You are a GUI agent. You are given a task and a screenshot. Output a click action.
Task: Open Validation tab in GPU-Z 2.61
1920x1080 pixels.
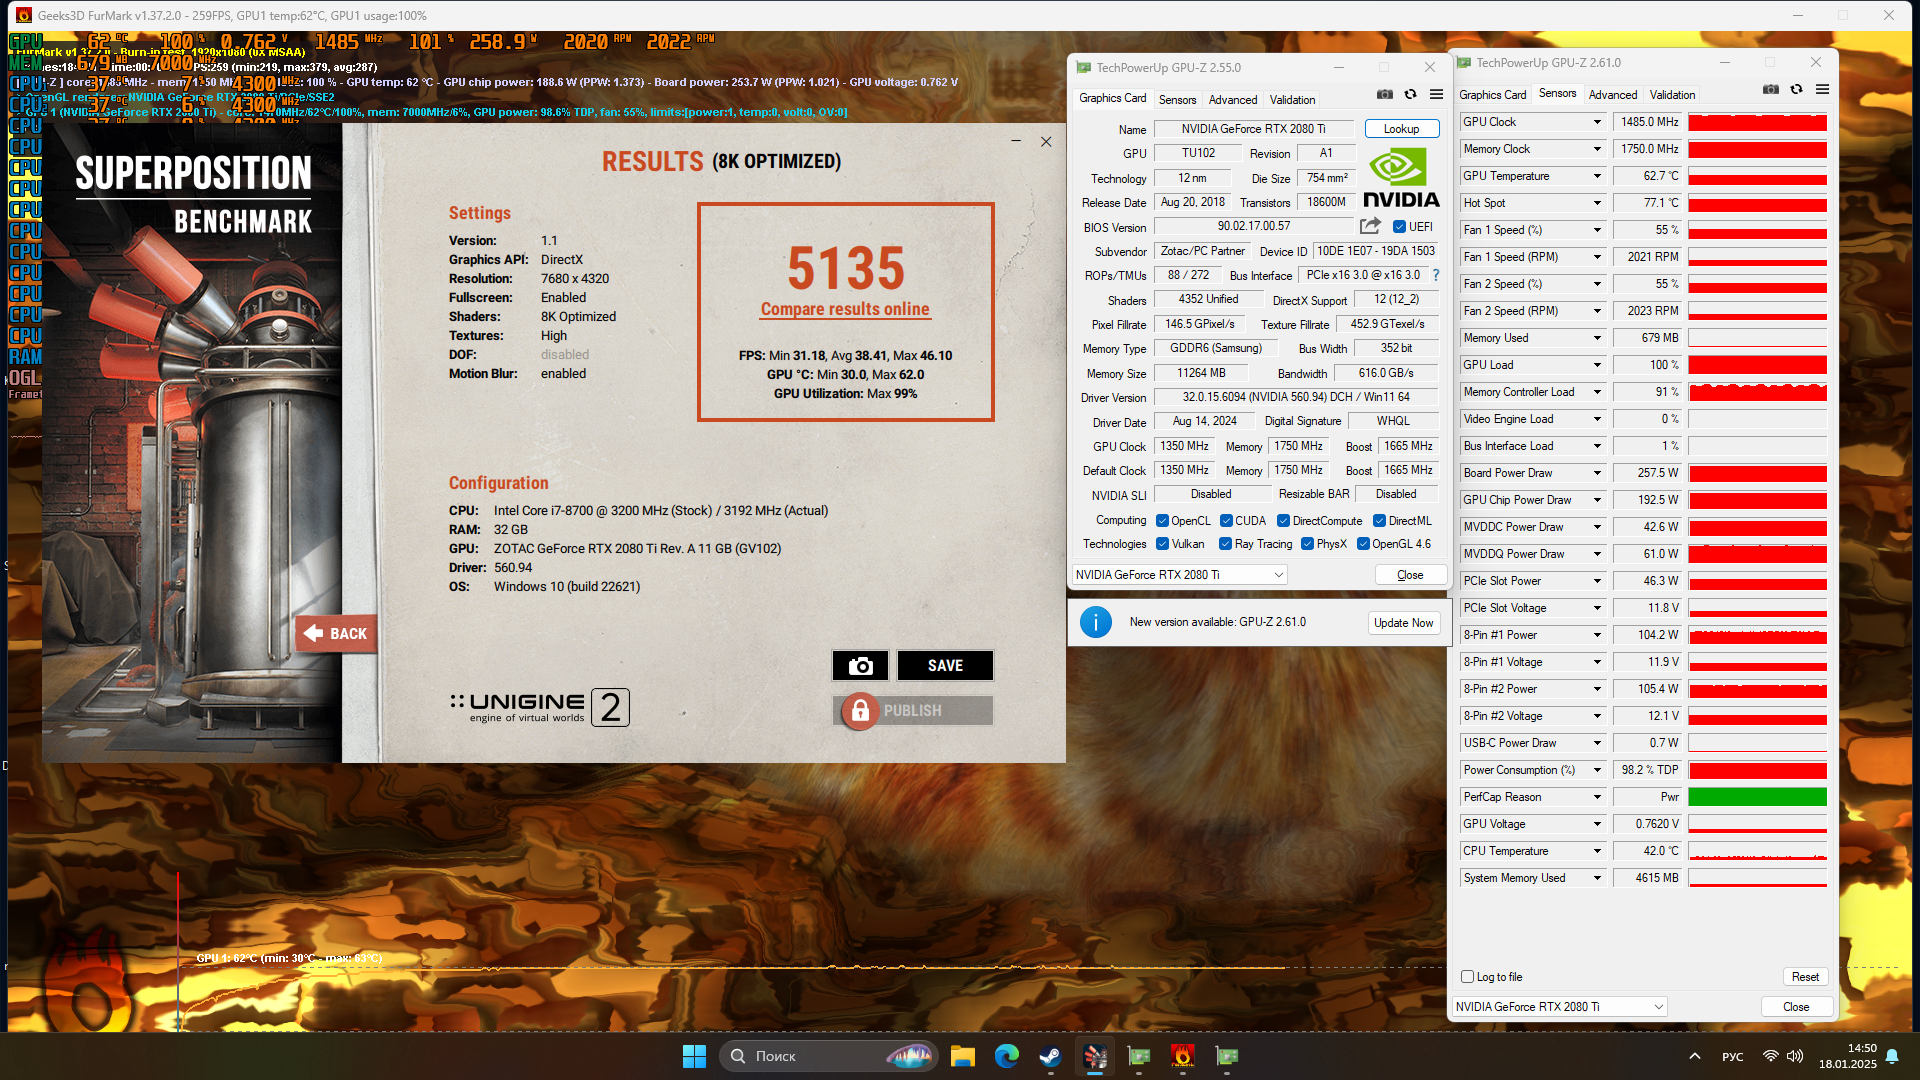pyautogui.click(x=1672, y=95)
